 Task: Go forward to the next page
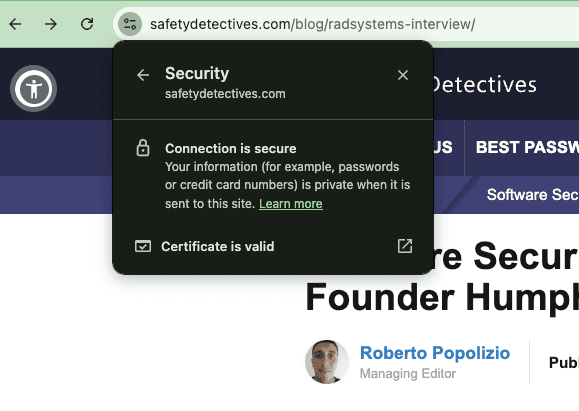coord(51,24)
